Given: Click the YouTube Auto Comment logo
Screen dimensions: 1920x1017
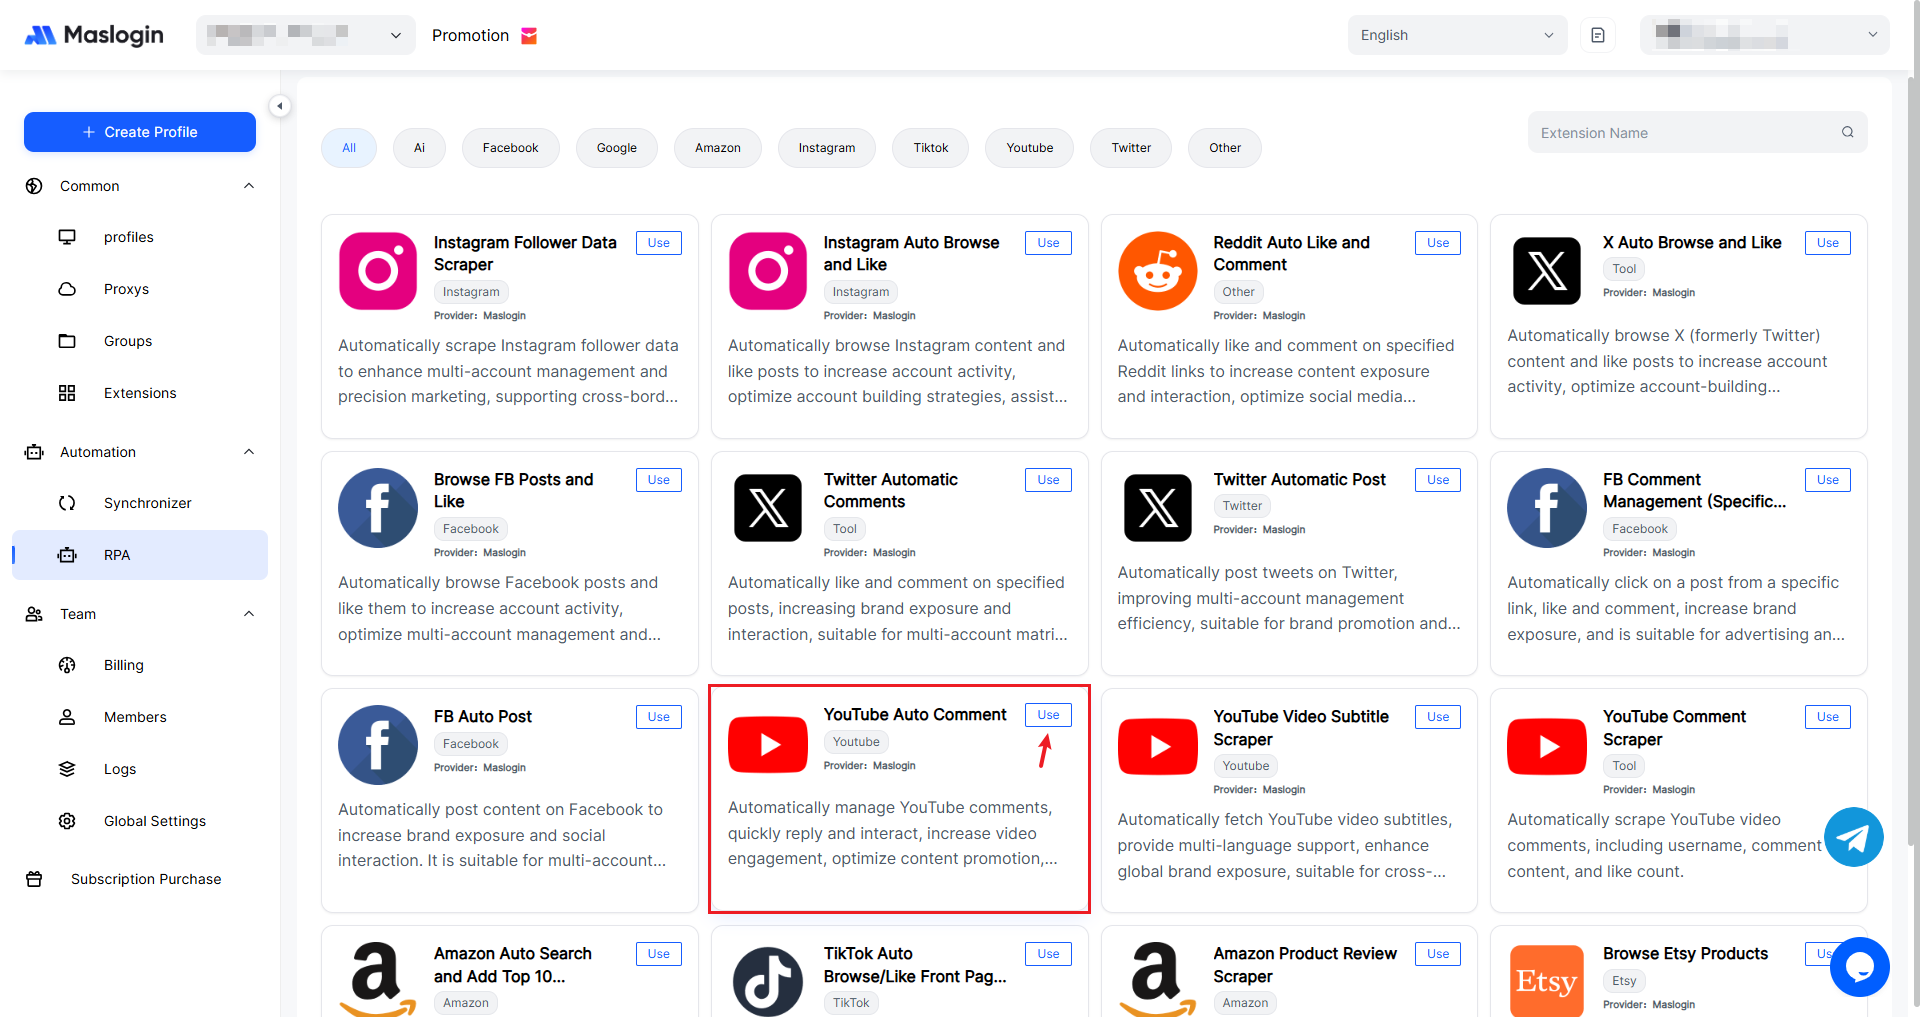Looking at the screenshot, I should pos(767,745).
